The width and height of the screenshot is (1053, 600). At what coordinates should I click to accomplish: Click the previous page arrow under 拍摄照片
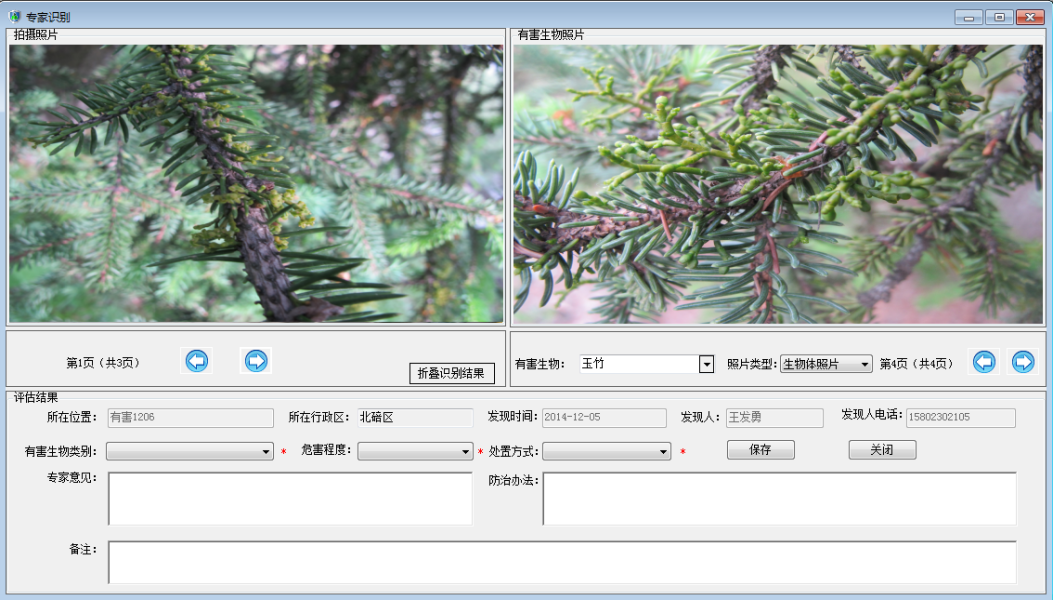pyautogui.click(x=196, y=361)
